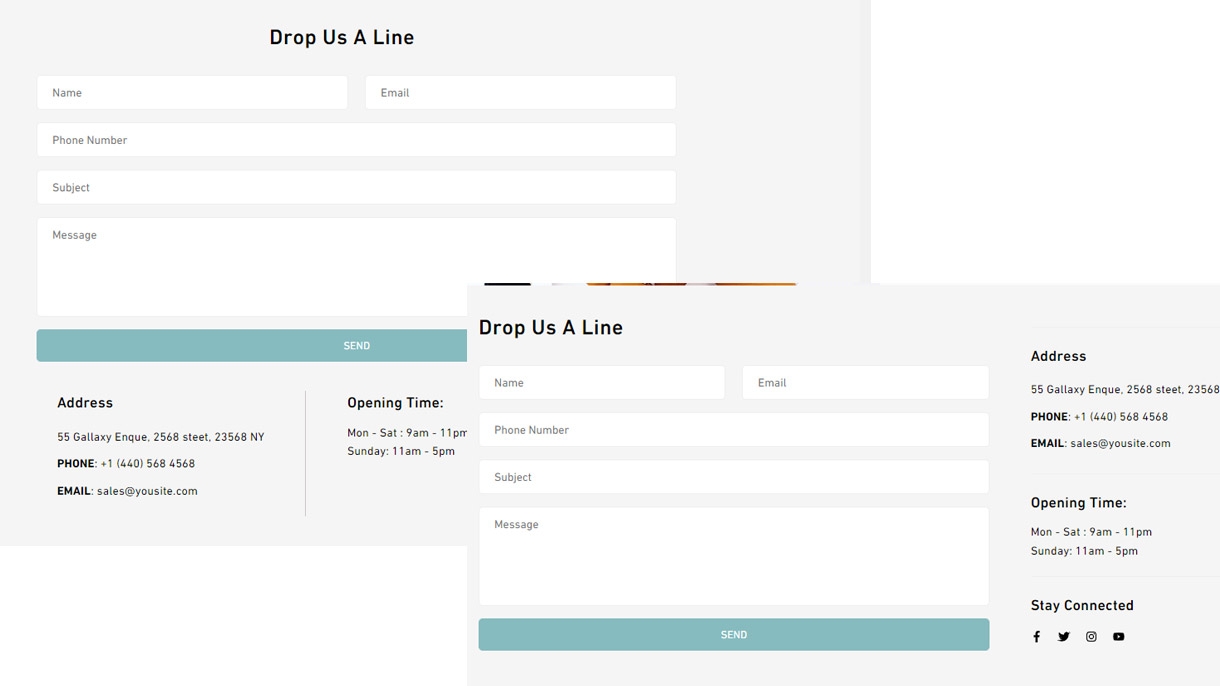Click the phone number in the right-side Address panel
This screenshot has height=686, width=1220.
tap(1121, 417)
